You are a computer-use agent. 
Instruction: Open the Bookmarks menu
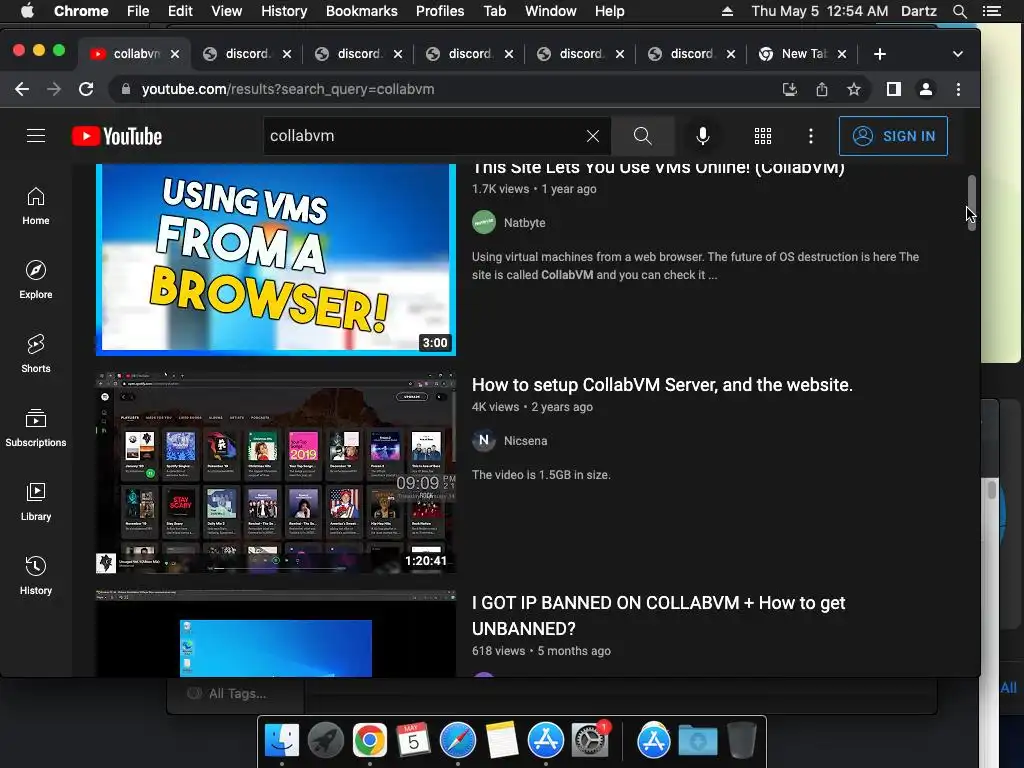362,11
